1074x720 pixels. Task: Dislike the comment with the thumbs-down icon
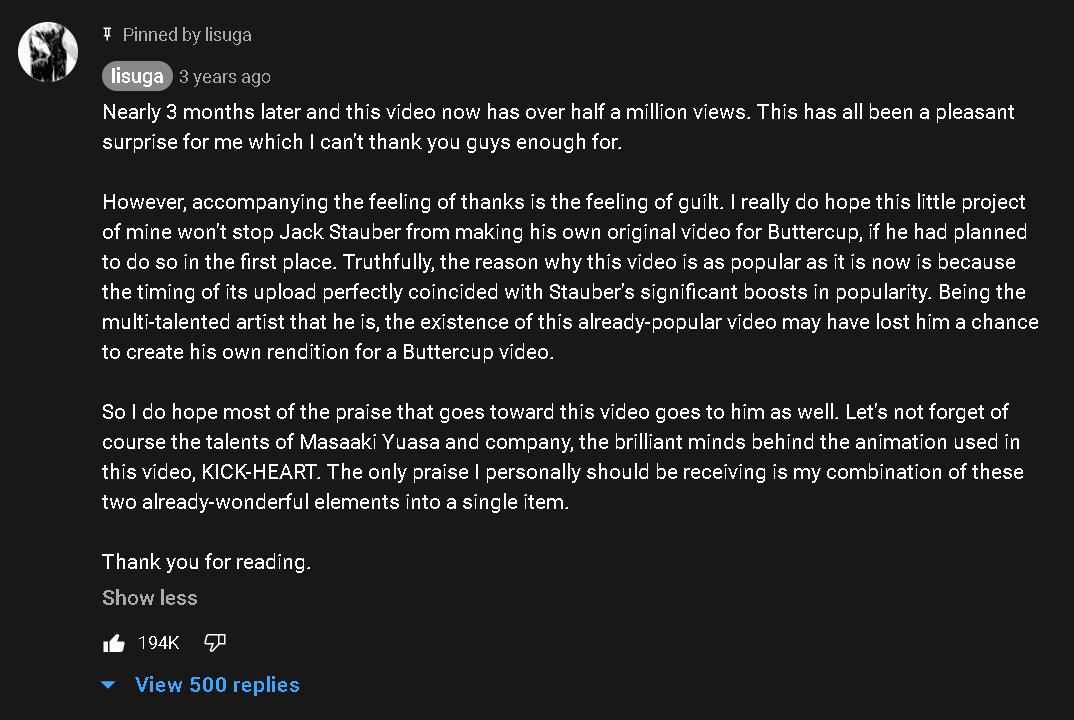tap(215, 643)
